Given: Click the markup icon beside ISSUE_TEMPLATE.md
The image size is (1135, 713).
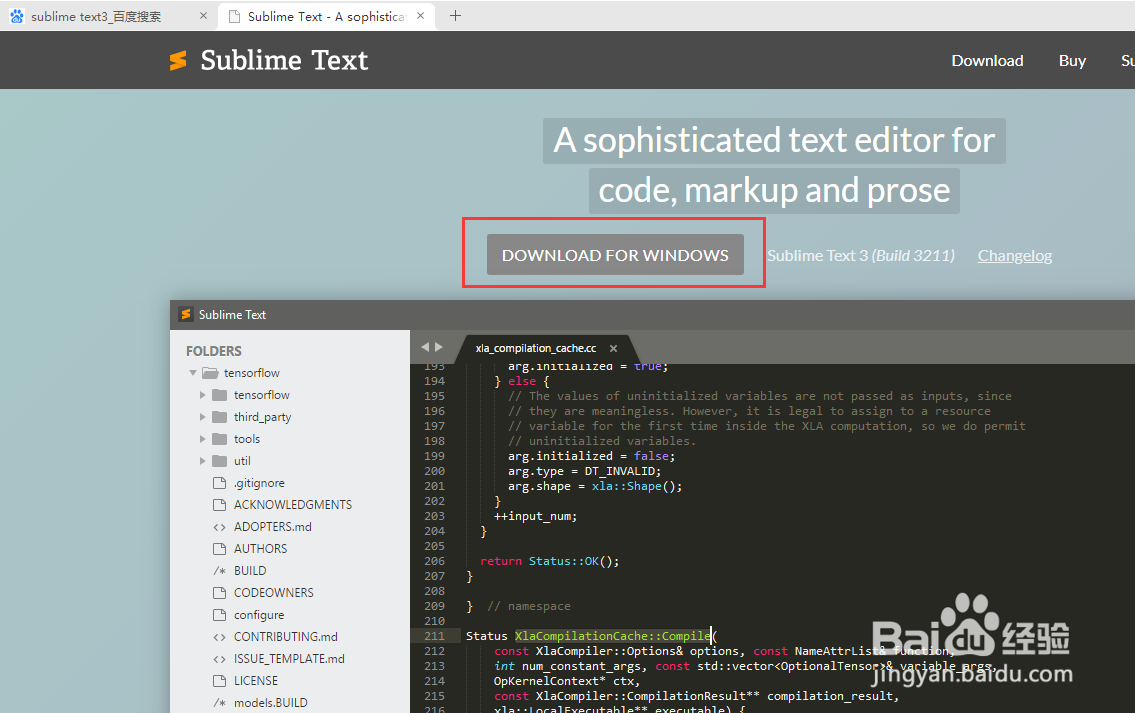Looking at the screenshot, I should click(x=219, y=659).
